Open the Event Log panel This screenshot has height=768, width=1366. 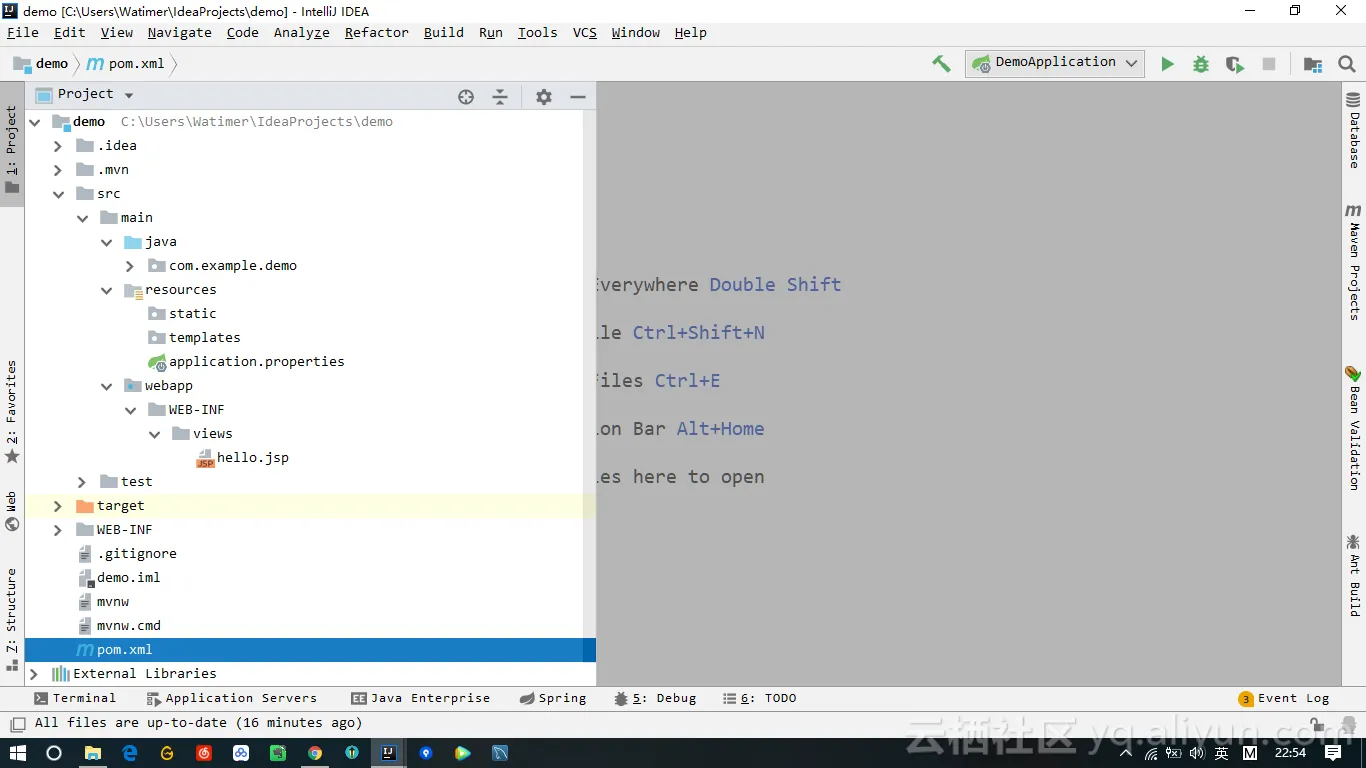pos(1284,698)
